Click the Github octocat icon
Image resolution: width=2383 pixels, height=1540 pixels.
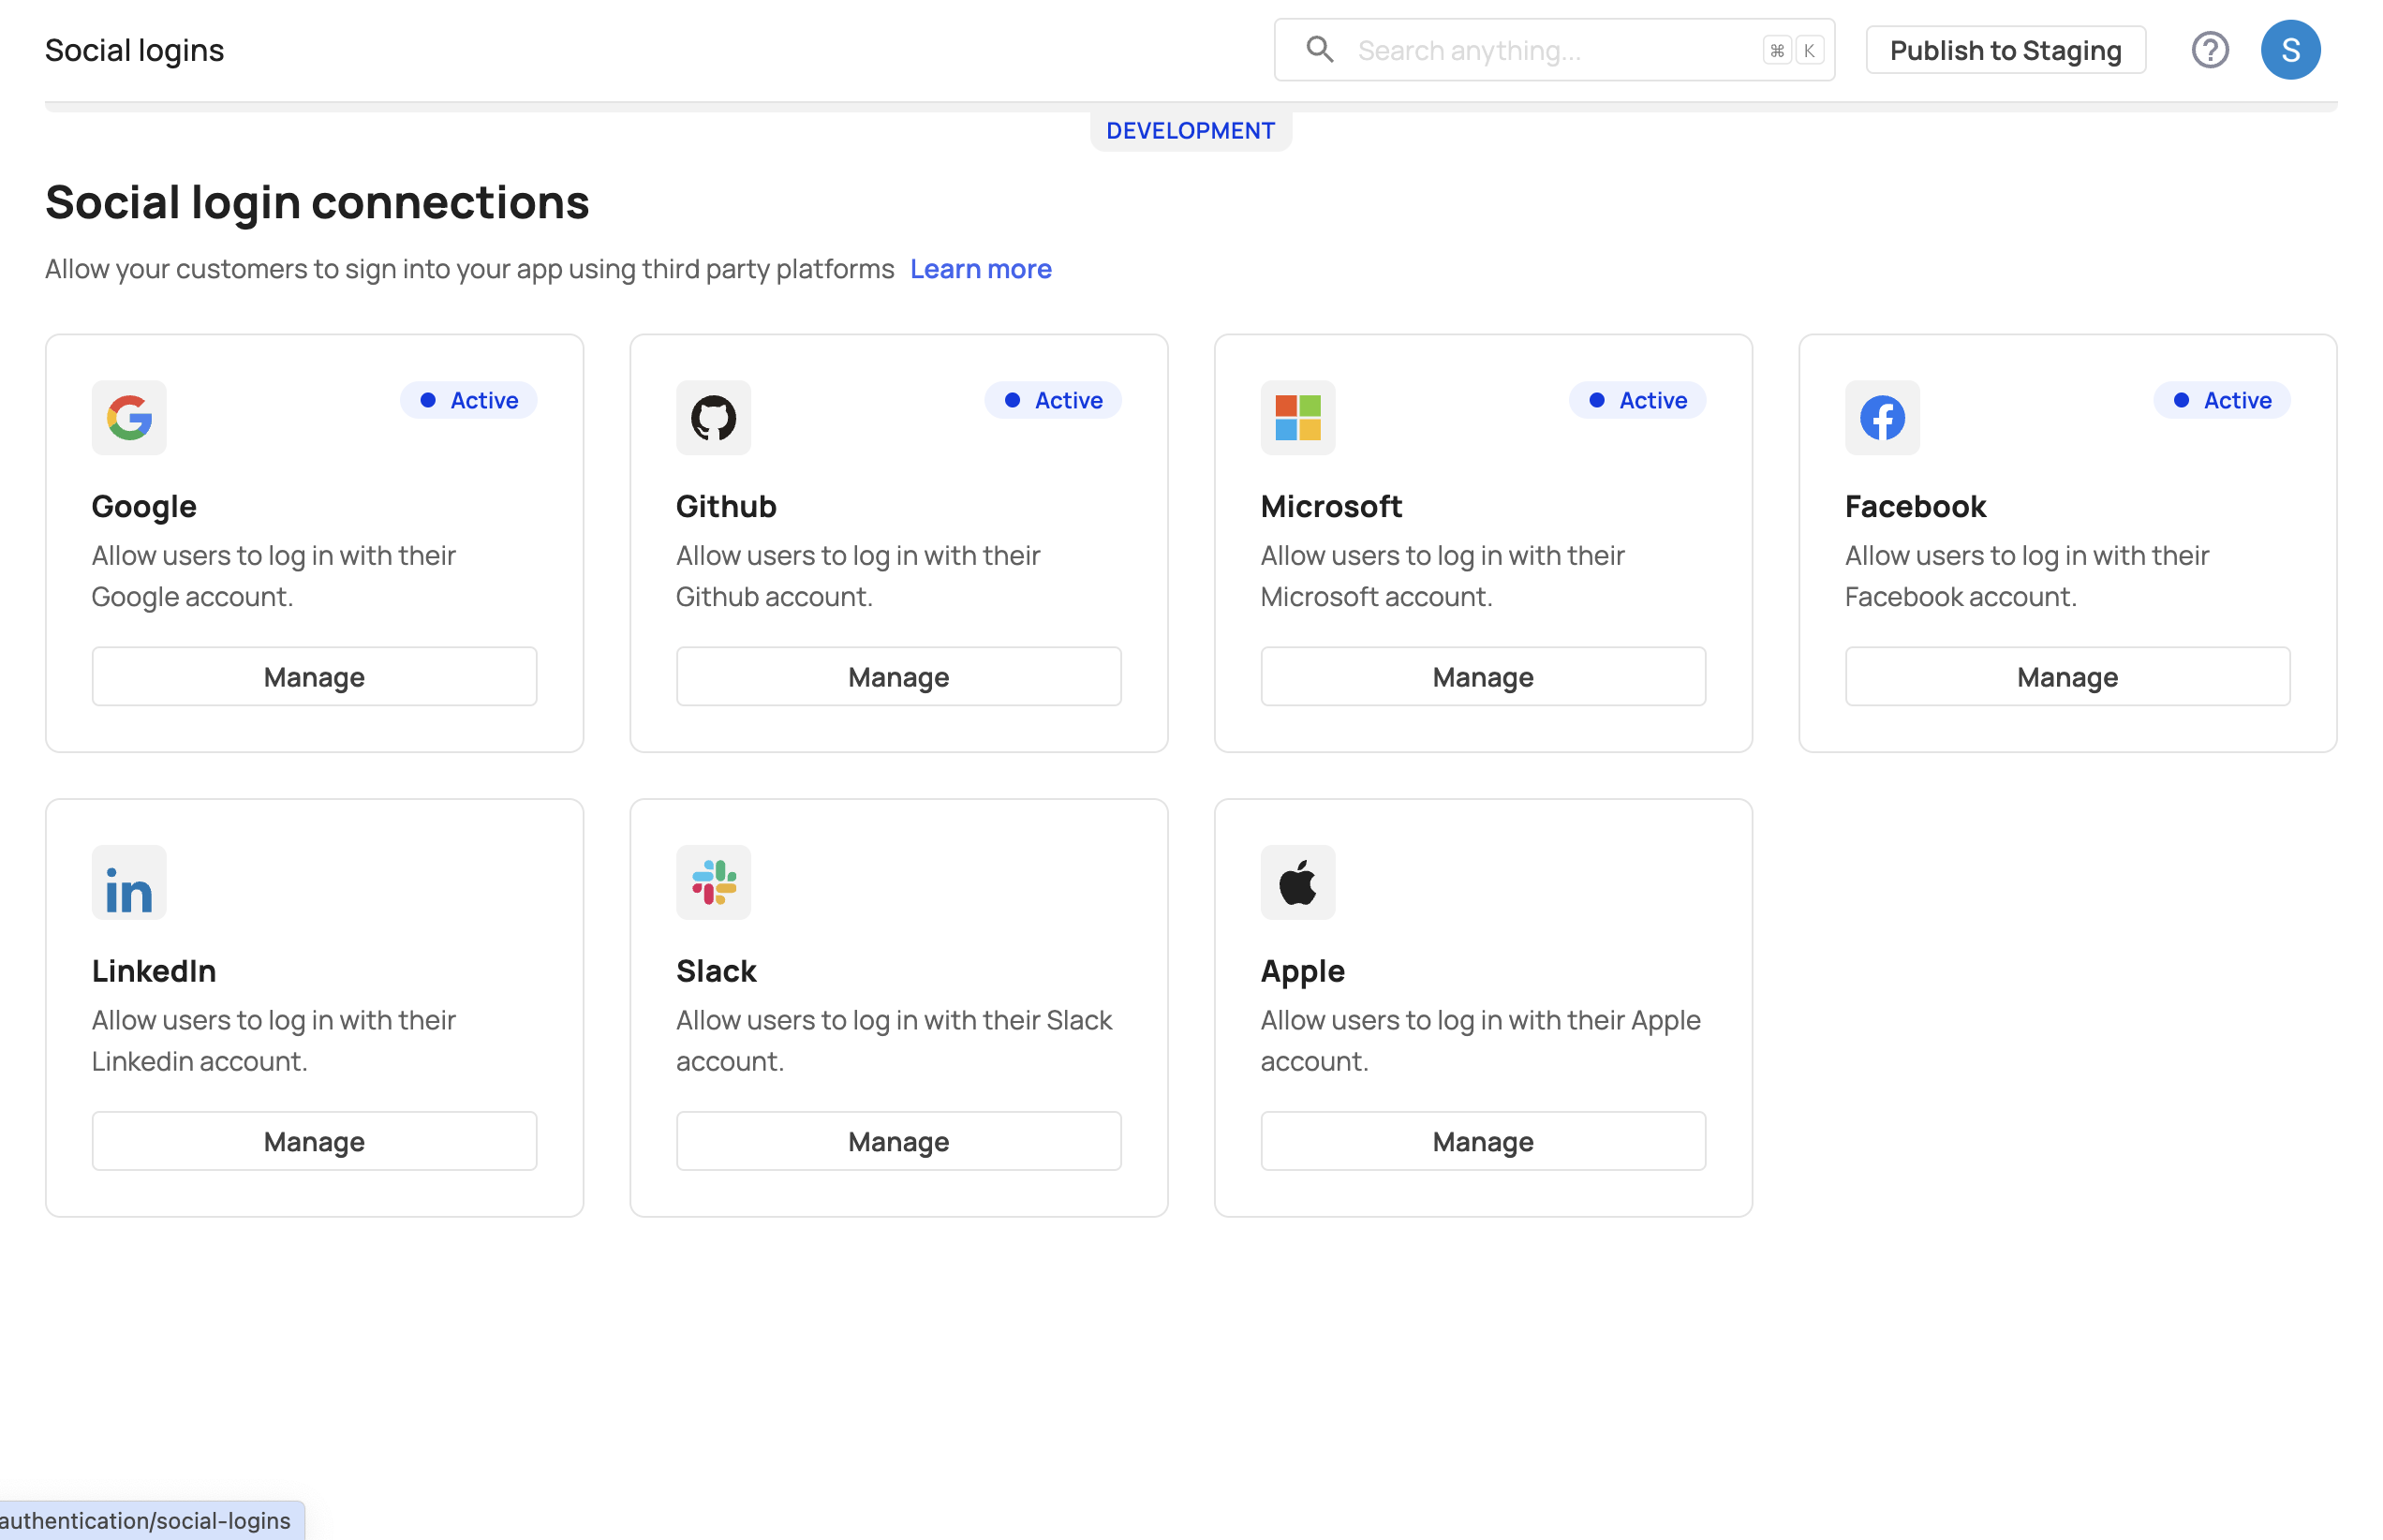[x=713, y=418]
